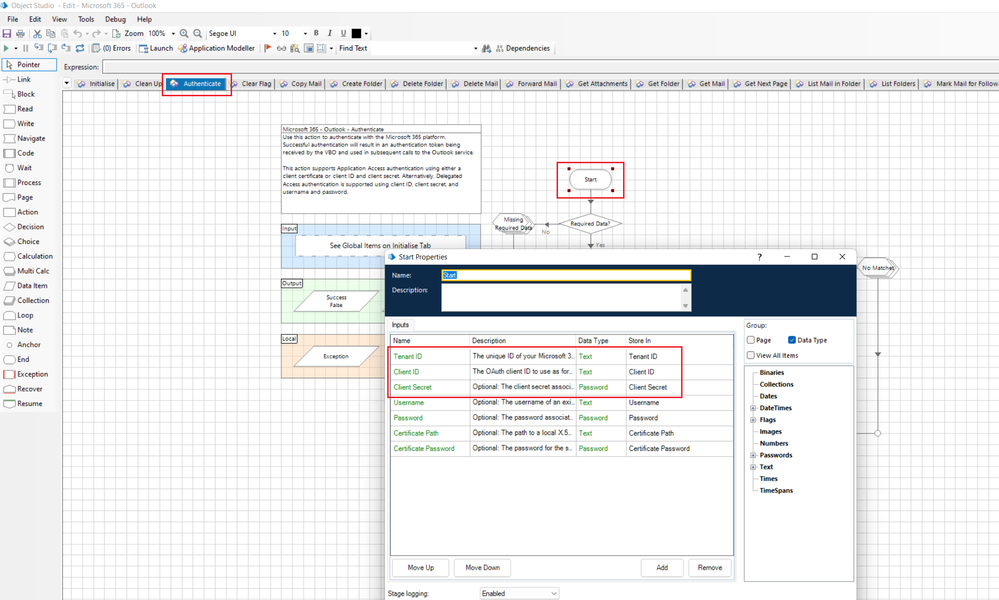Viewport: 999px width, 600px height.
Task: Click the Zoom in magnifier icon
Action: [184, 34]
